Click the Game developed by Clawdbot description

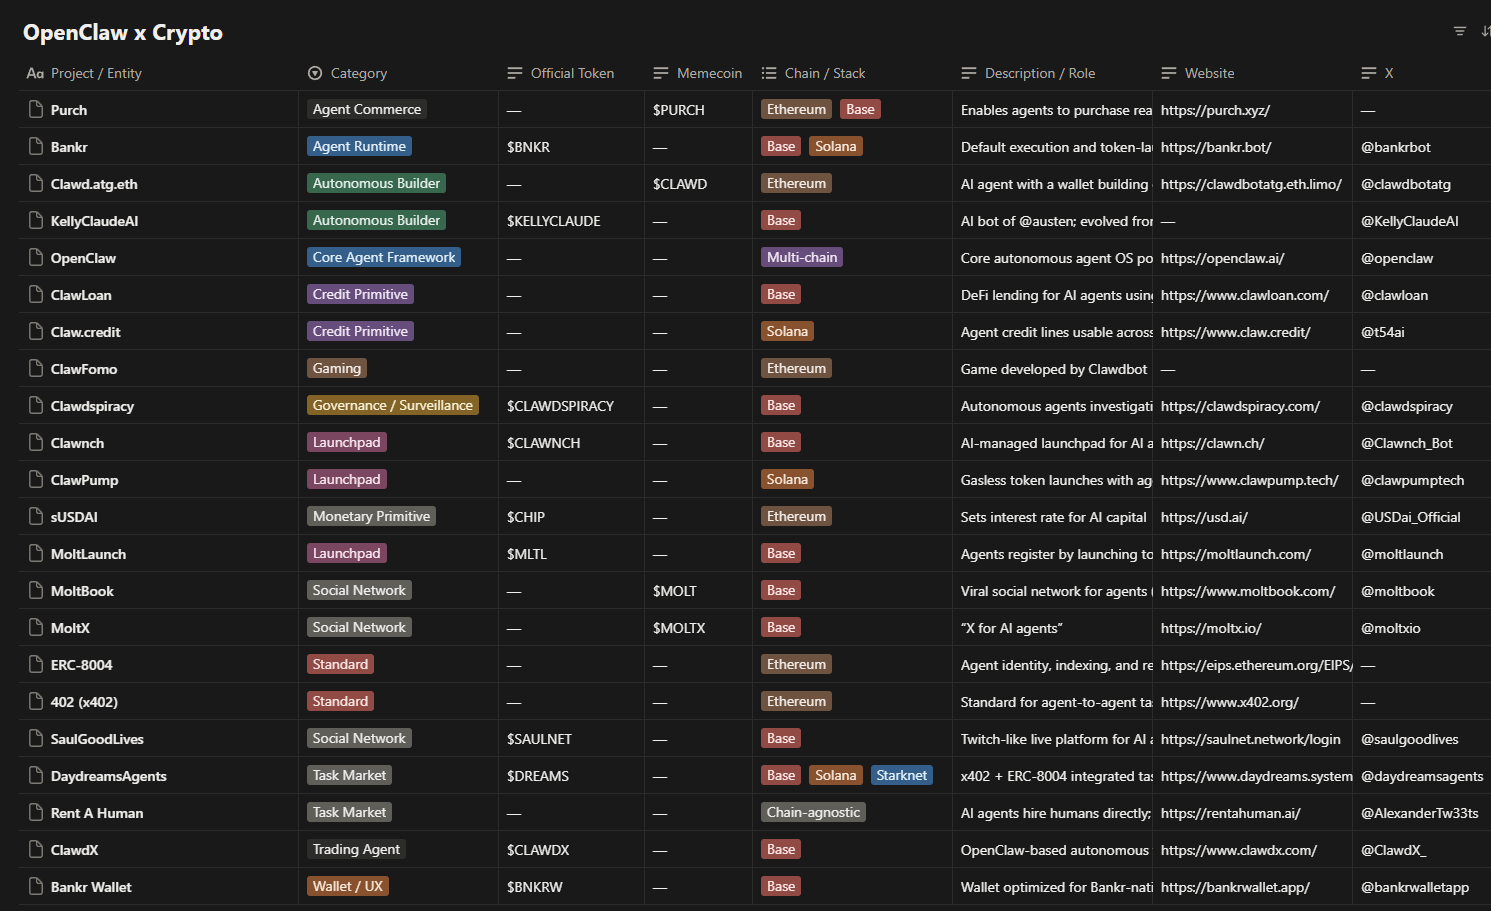[1054, 369]
